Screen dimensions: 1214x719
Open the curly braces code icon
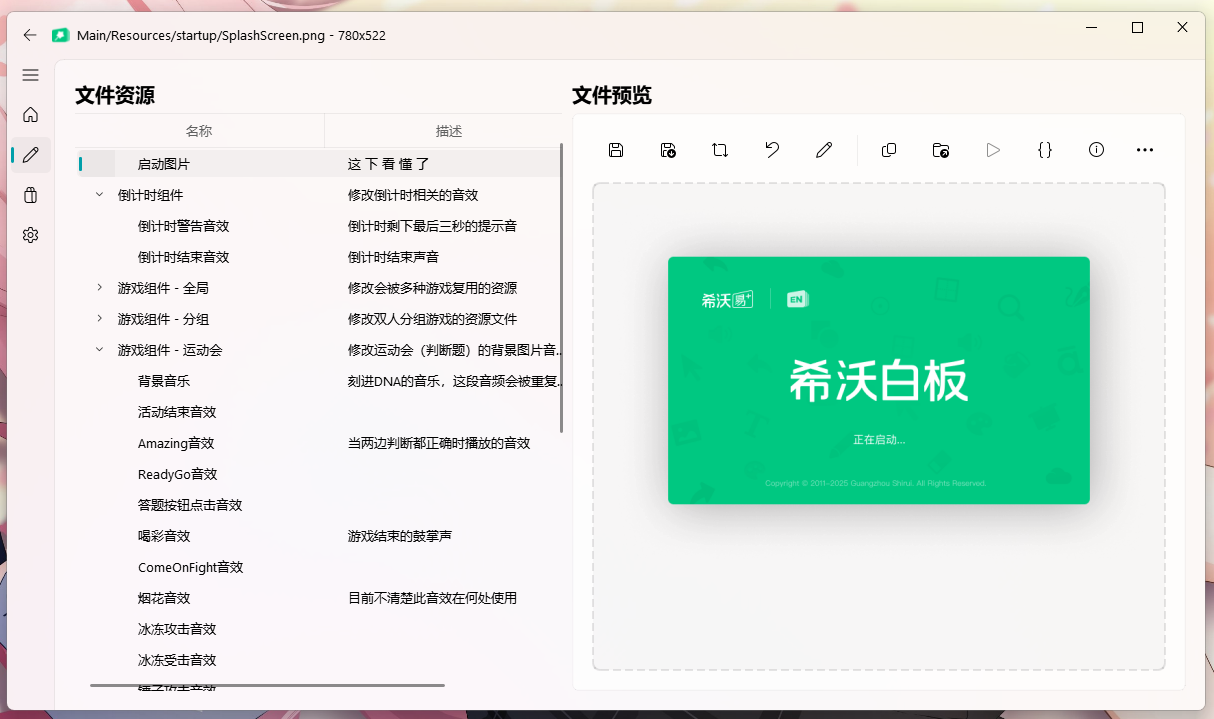tap(1045, 150)
